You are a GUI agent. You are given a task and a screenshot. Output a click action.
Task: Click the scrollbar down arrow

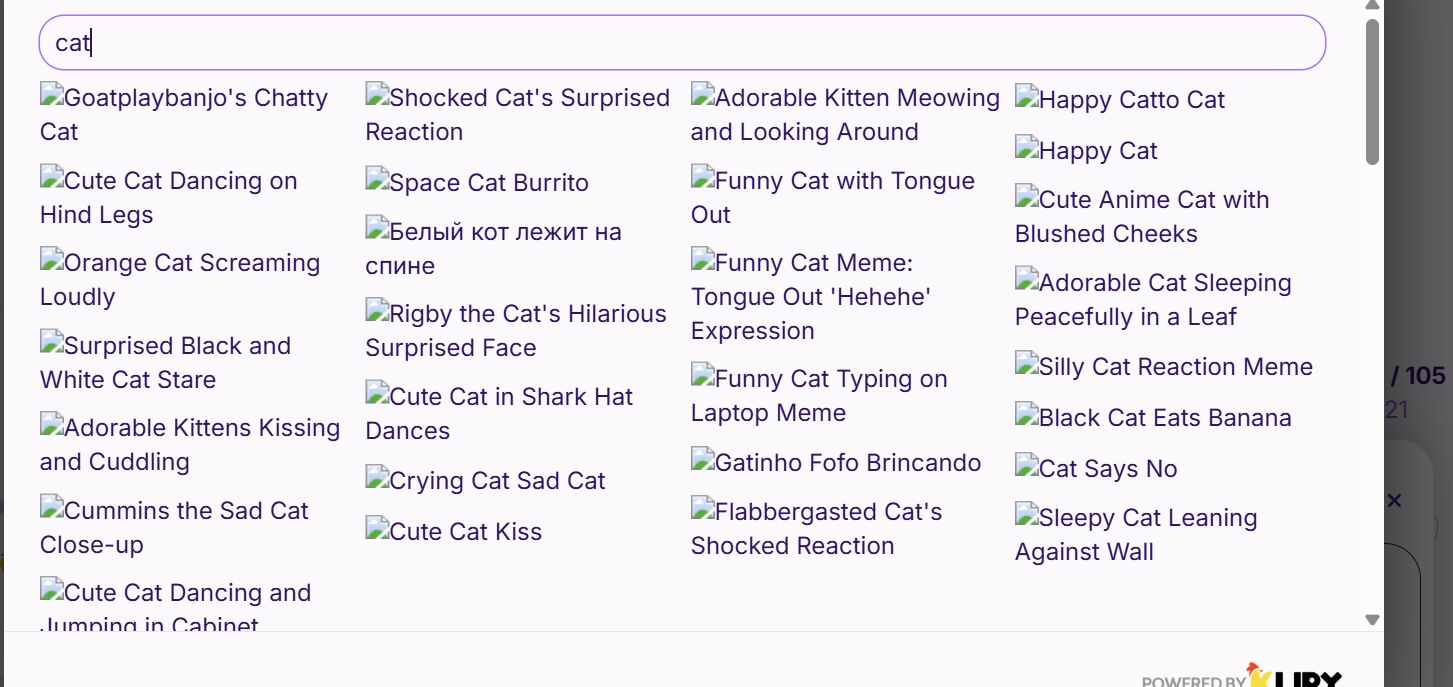tap(1372, 620)
